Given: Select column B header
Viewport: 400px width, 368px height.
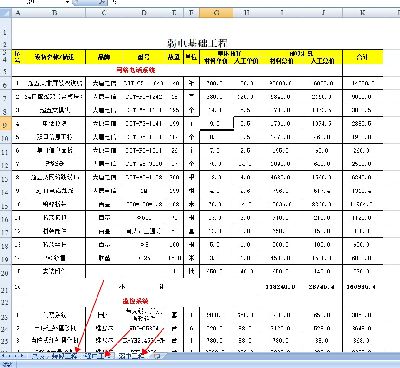Looking at the screenshot, I should [54, 13].
